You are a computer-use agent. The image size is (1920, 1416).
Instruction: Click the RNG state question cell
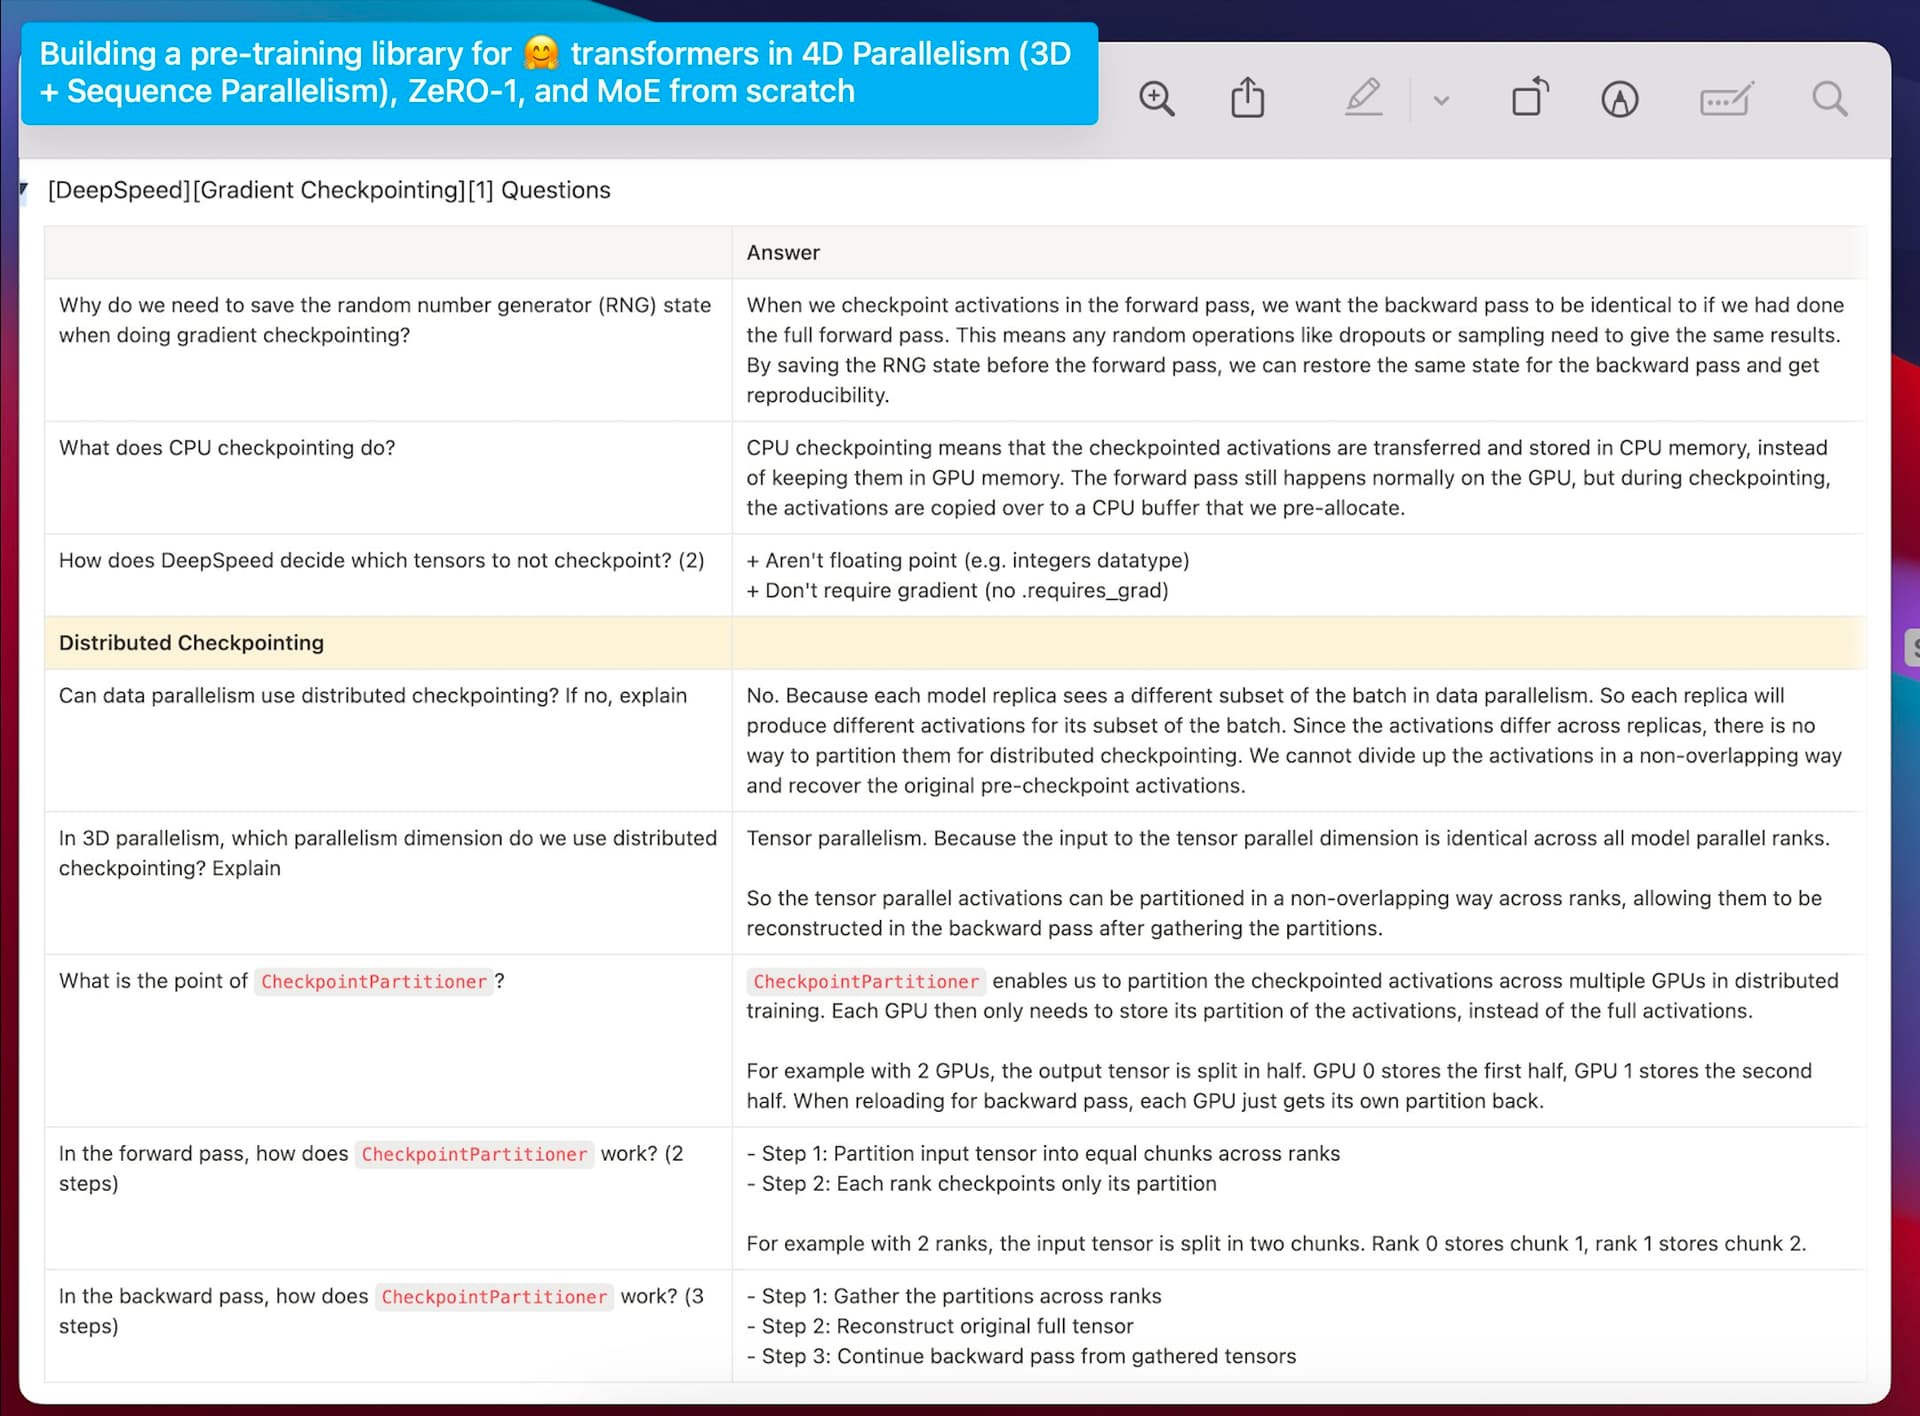(x=385, y=320)
